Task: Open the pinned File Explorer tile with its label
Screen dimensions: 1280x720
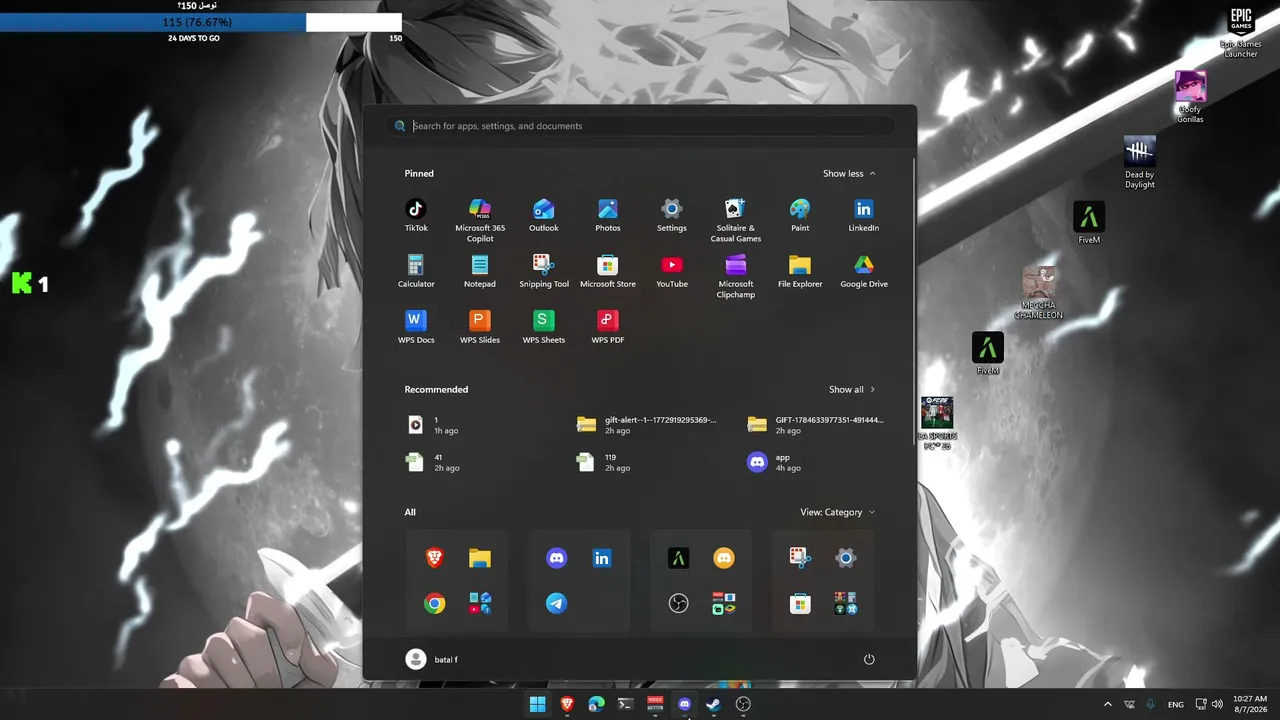Action: (800, 271)
